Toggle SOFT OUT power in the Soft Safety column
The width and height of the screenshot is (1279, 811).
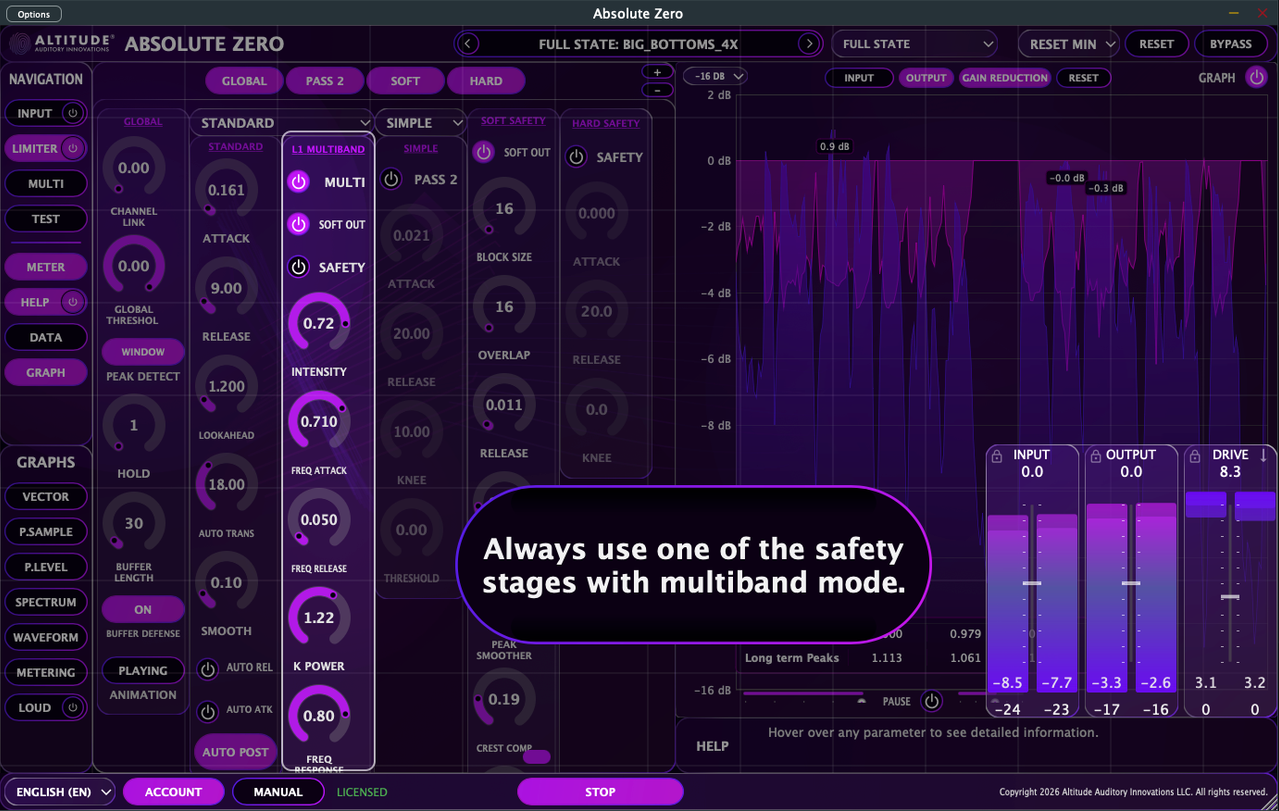coord(484,152)
